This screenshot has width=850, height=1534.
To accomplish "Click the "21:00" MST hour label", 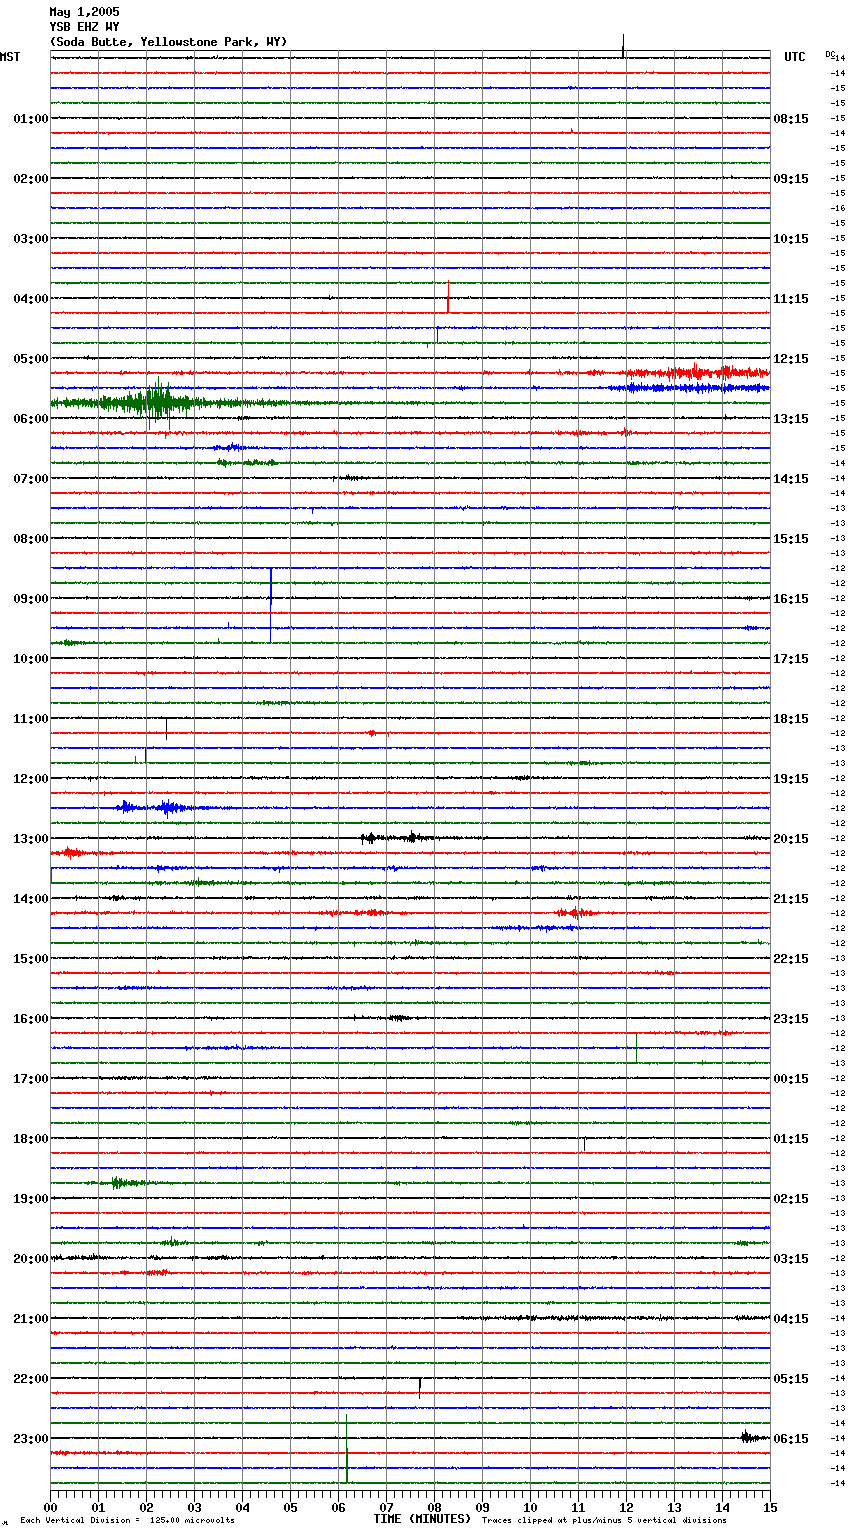I will pyautogui.click(x=31, y=1319).
